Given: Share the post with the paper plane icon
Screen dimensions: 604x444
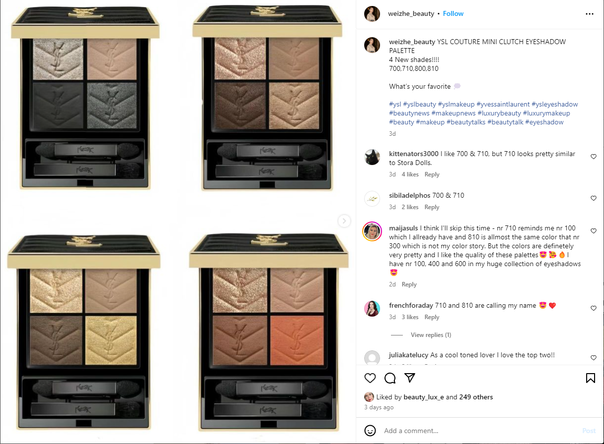Looking at the screenshot, I should point(410,378).
